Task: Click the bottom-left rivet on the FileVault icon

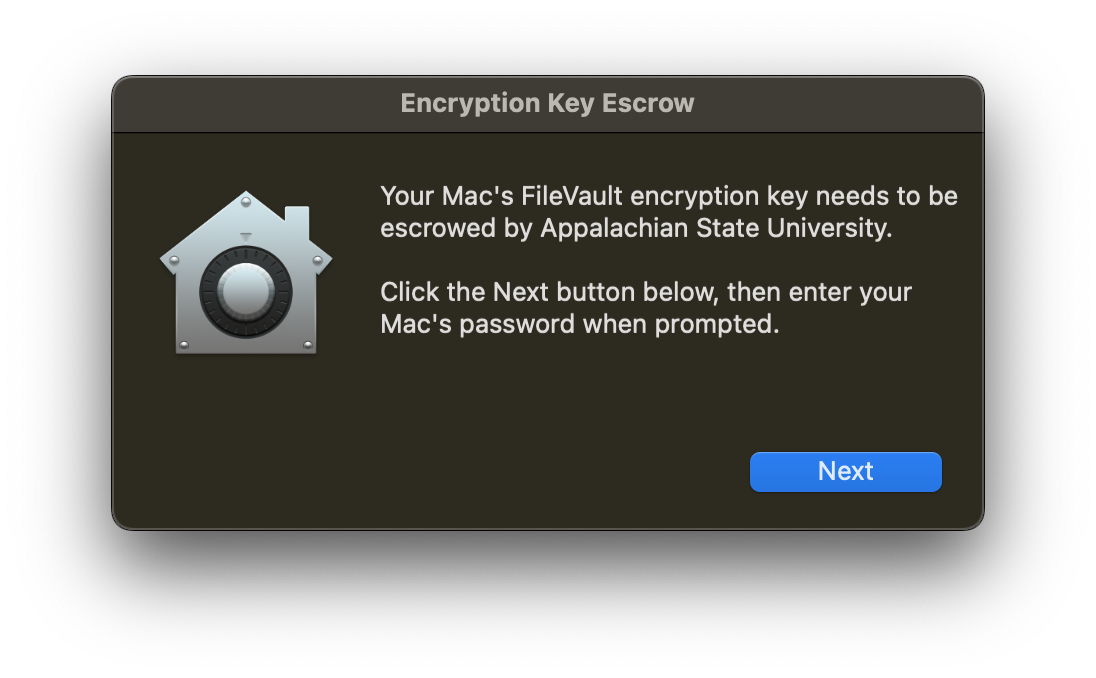Action: pos(183,343)
